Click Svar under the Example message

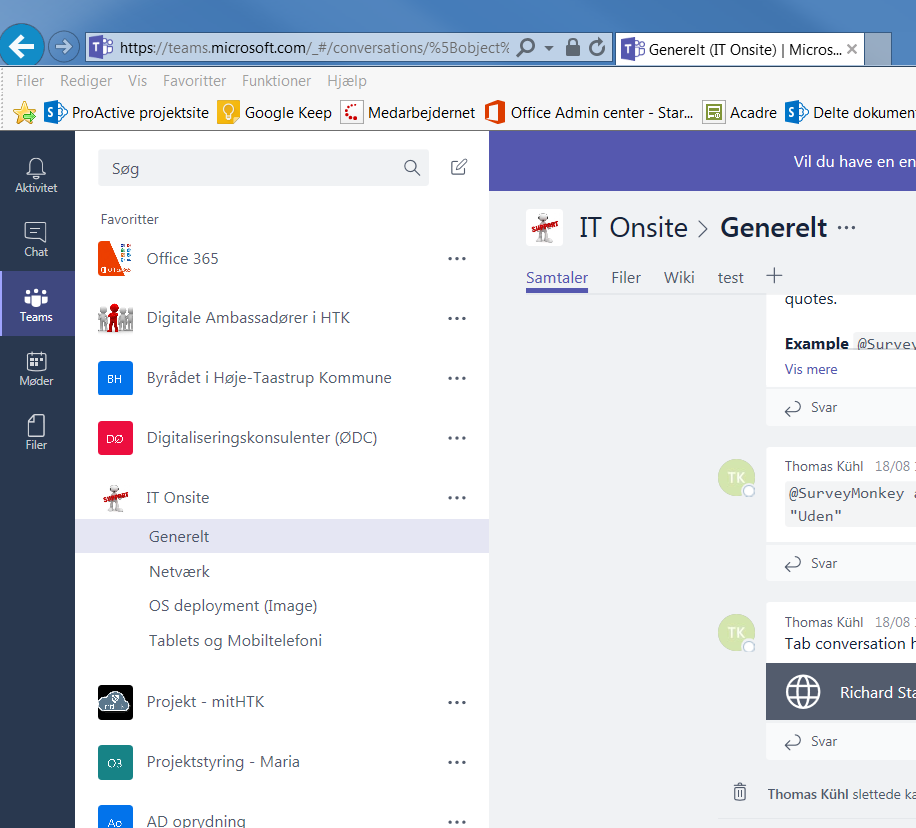811,407
